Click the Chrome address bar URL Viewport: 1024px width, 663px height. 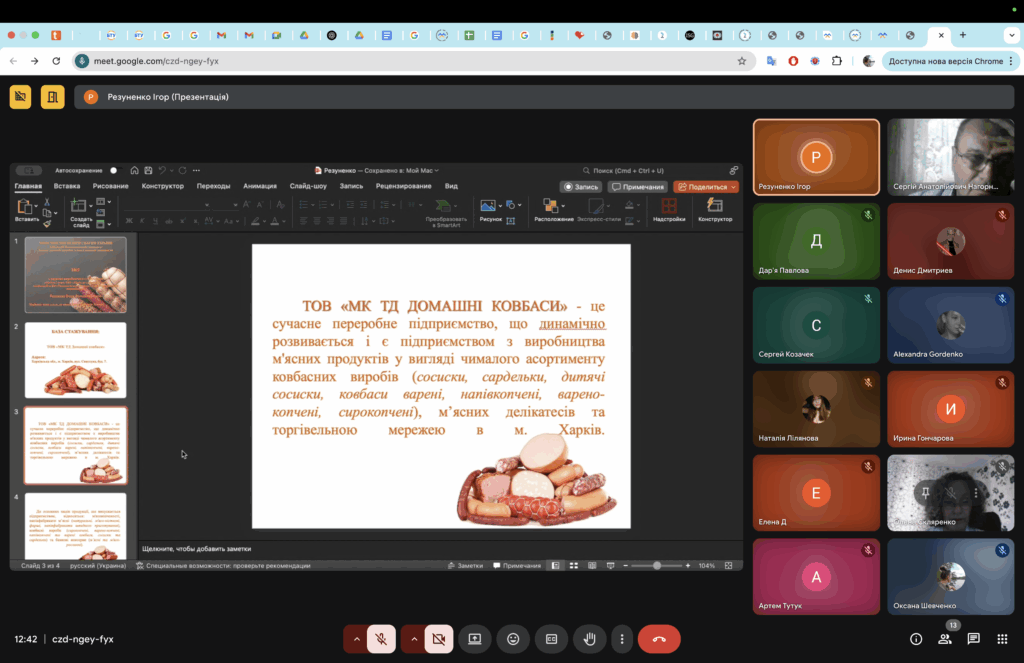(156, 61)
